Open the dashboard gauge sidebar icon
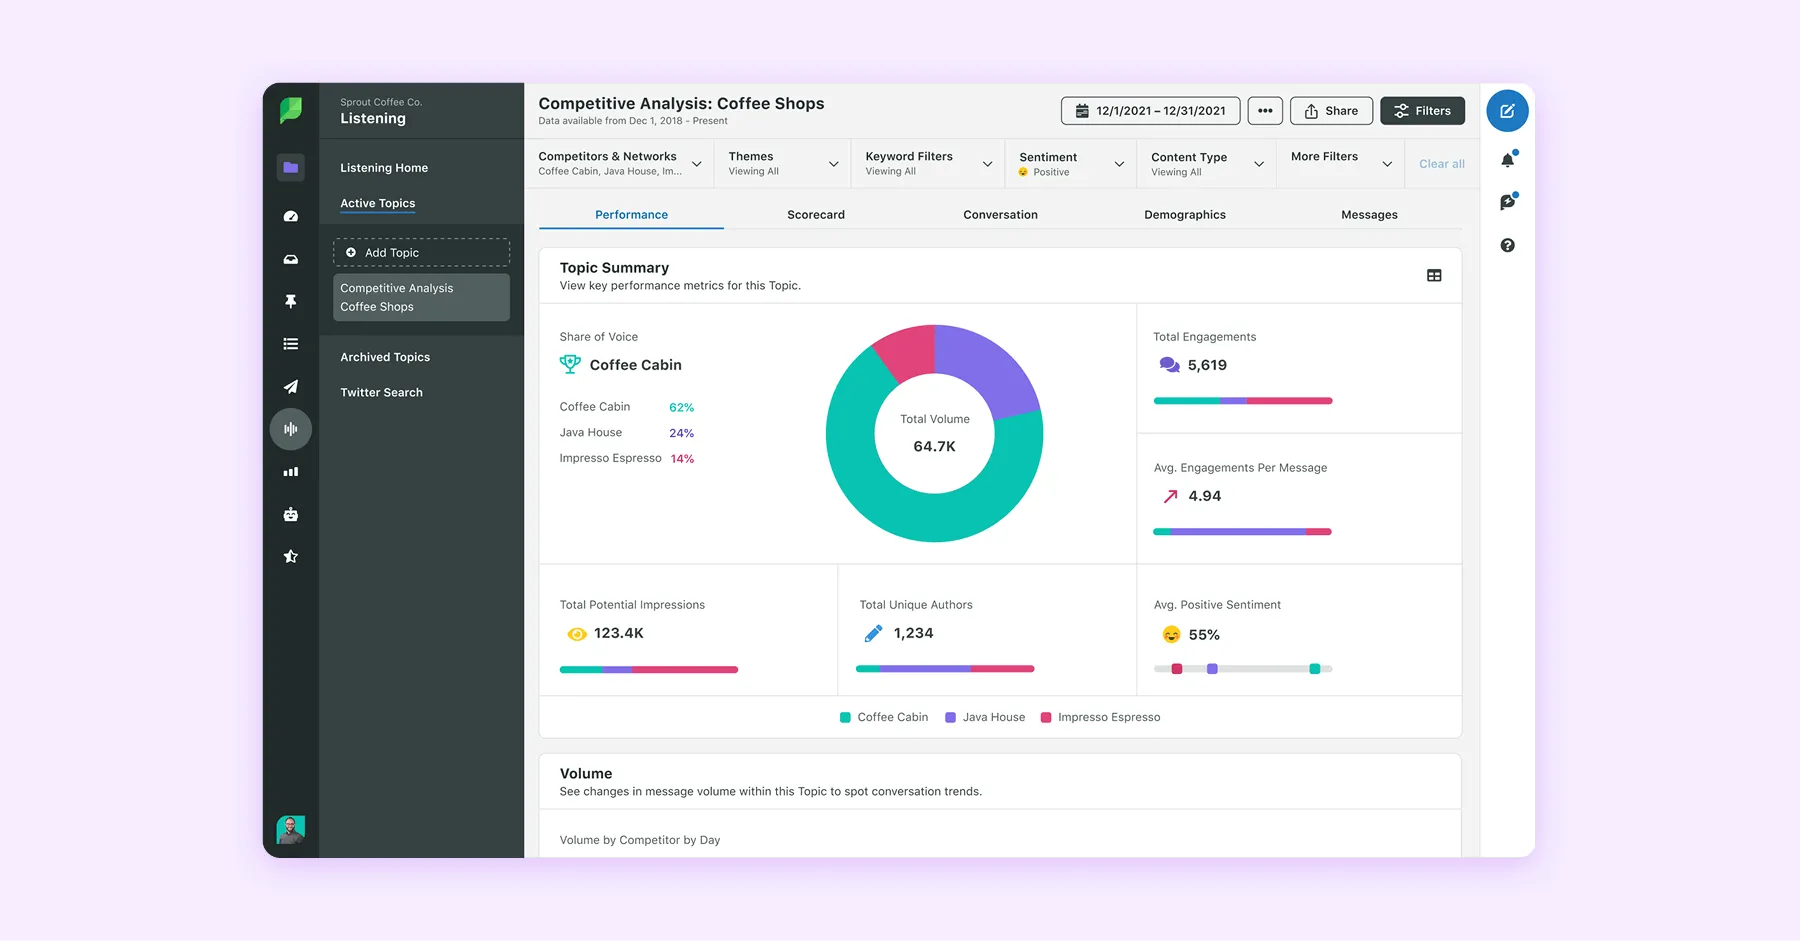Viewport: 1800px width, 941px height. point(291,216)
